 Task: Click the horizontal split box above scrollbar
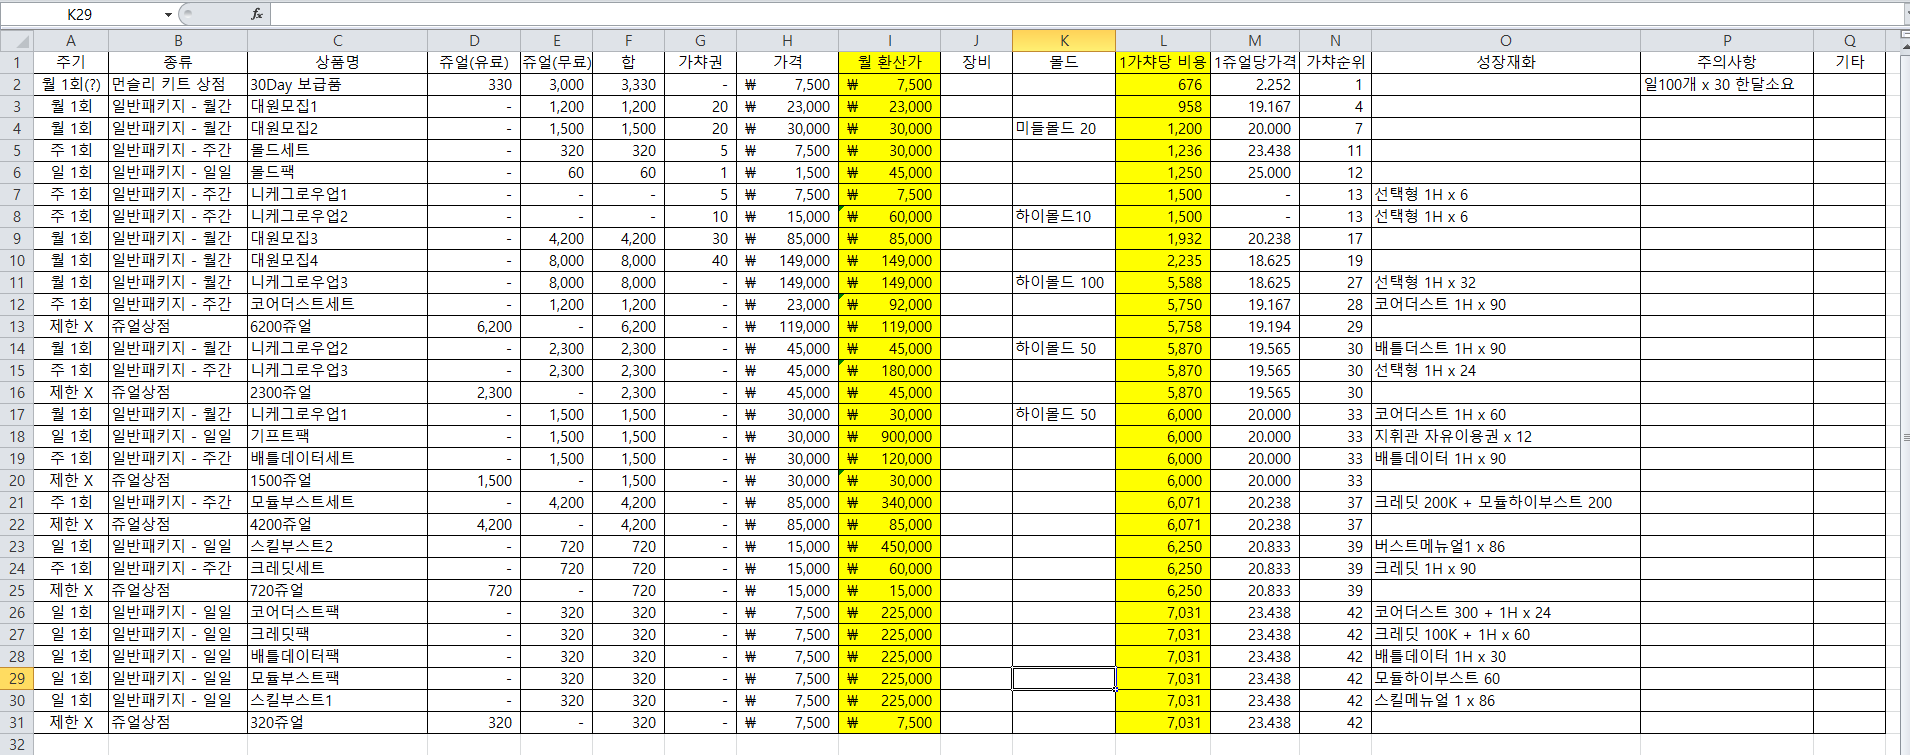(x=1904, y=35)
